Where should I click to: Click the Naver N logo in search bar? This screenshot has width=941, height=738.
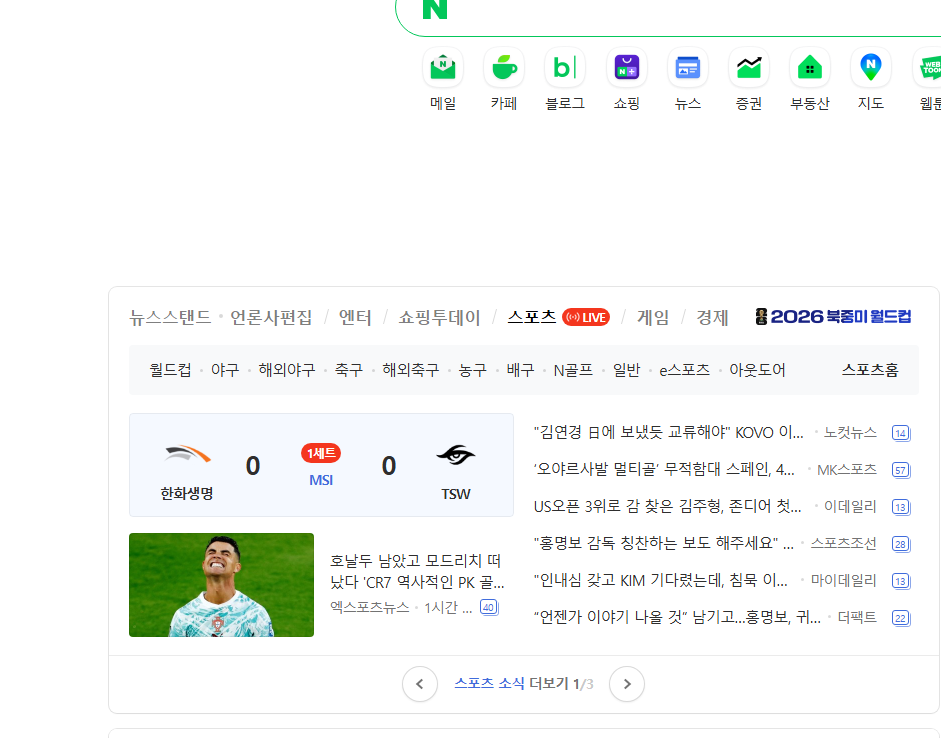(x=435, y=9)
